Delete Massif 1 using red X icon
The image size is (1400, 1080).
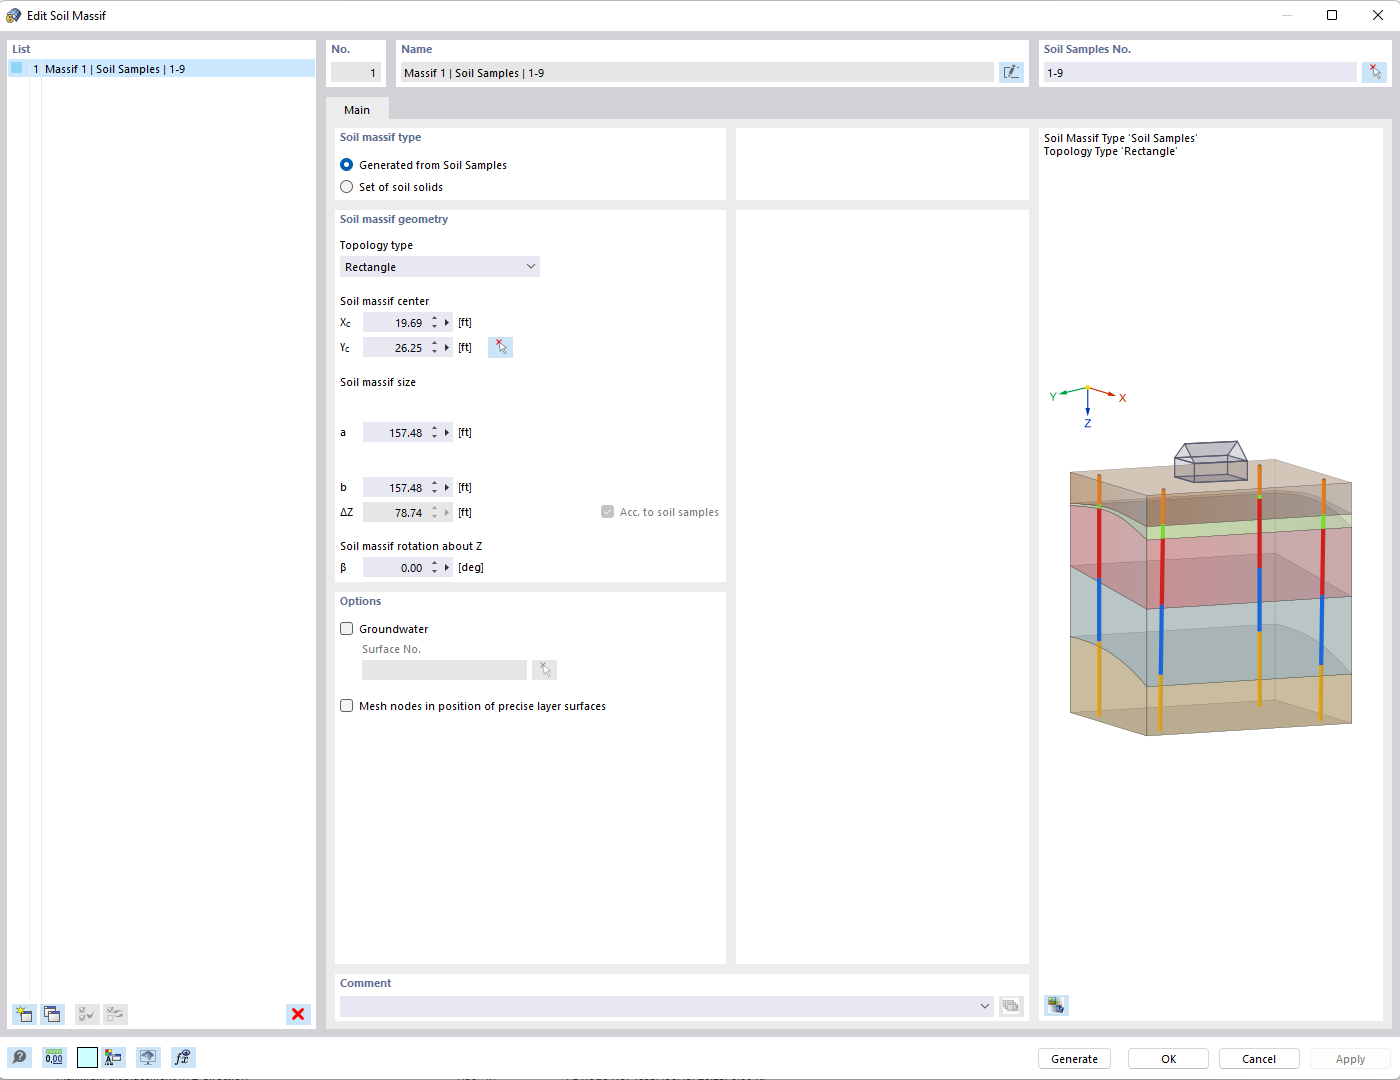tap(297, 1014)
